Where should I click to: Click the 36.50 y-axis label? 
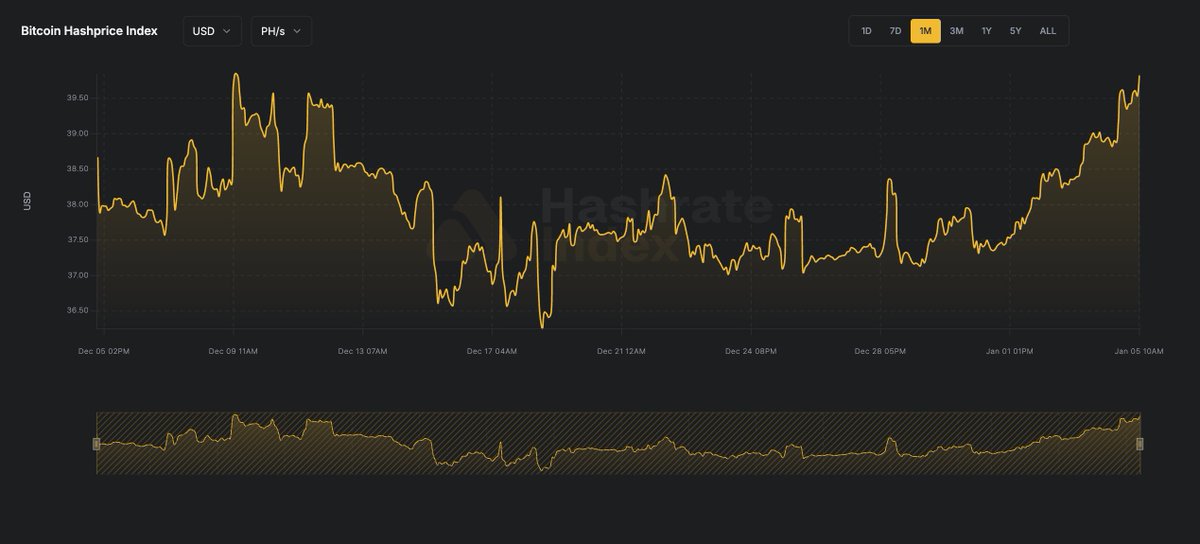(x=77, y=310)
